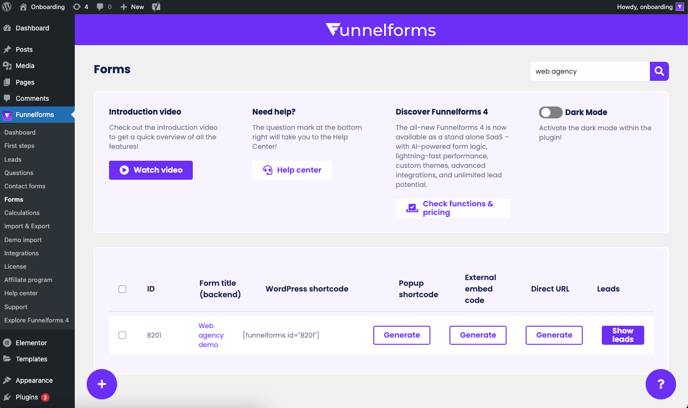Viewport: 688px width, 408px height.
Task: Open Affiliate program submenu item
Action: click(28, 280)
